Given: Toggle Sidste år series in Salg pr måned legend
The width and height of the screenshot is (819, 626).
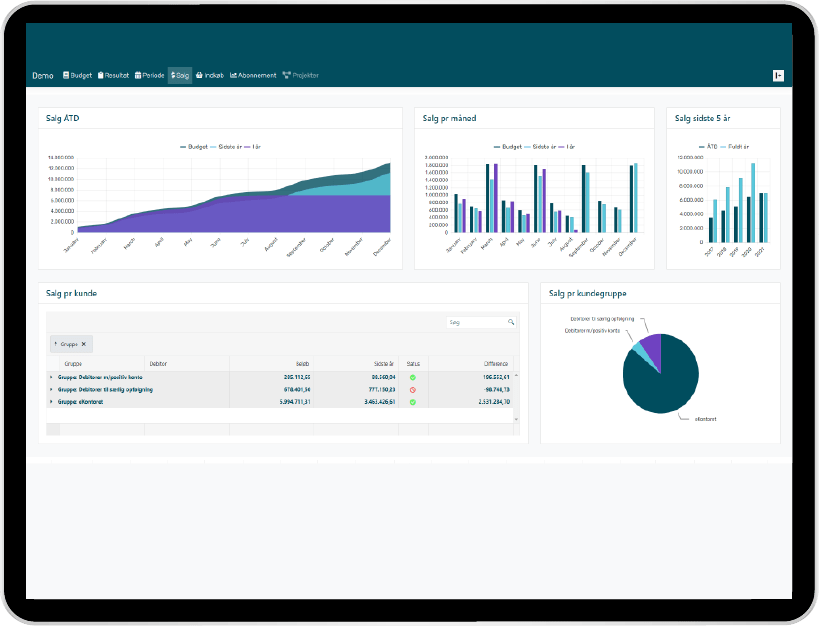Looking at the screenshot, I should [540, 147].
